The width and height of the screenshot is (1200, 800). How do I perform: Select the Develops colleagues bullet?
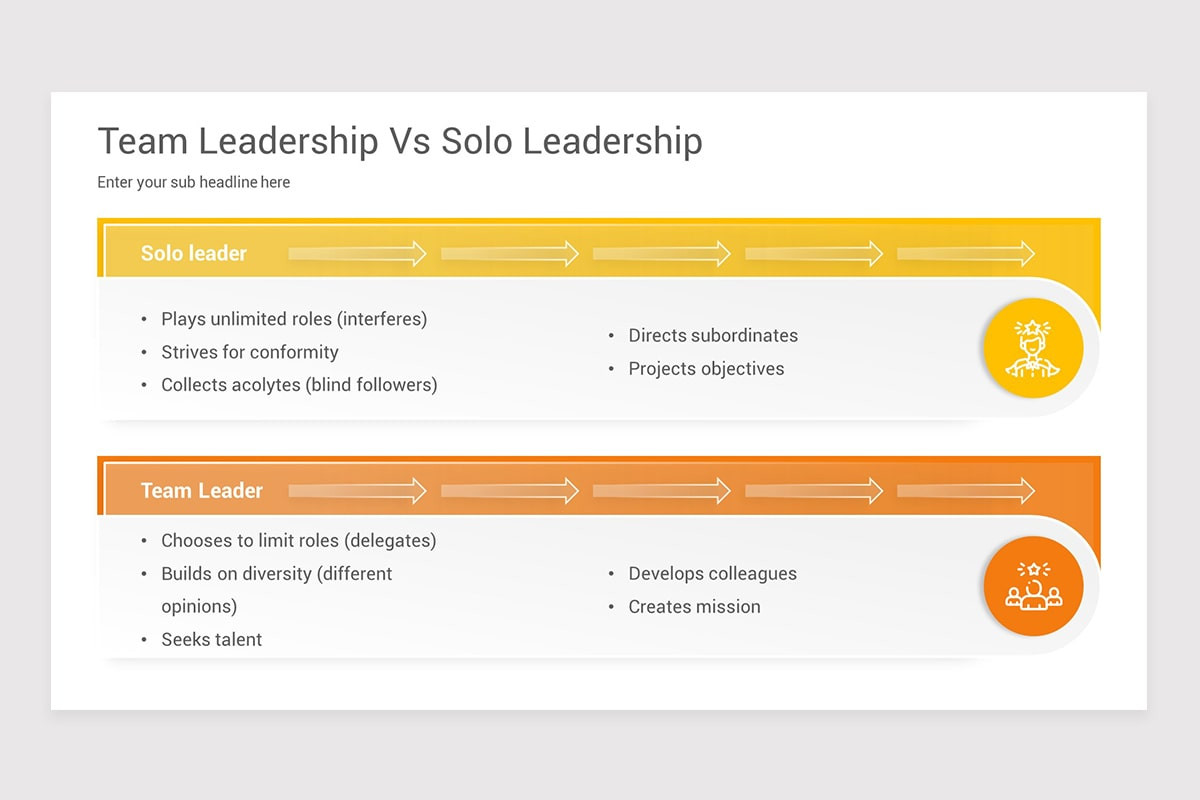click(712, 574)
